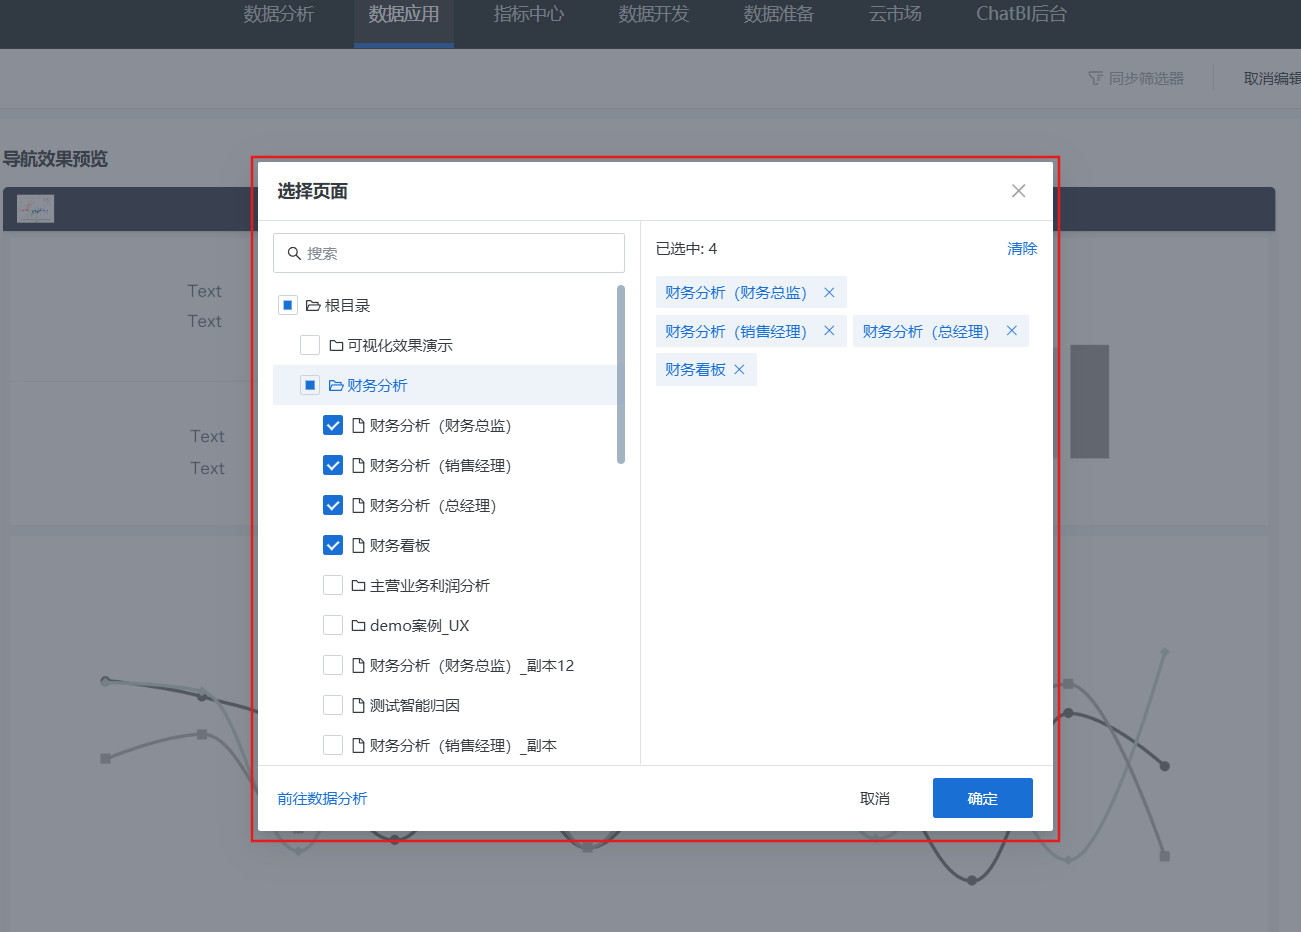Remove 财务看板 tag via its X icon
This screenshot has width=1301, height=932.
(739, 370)
